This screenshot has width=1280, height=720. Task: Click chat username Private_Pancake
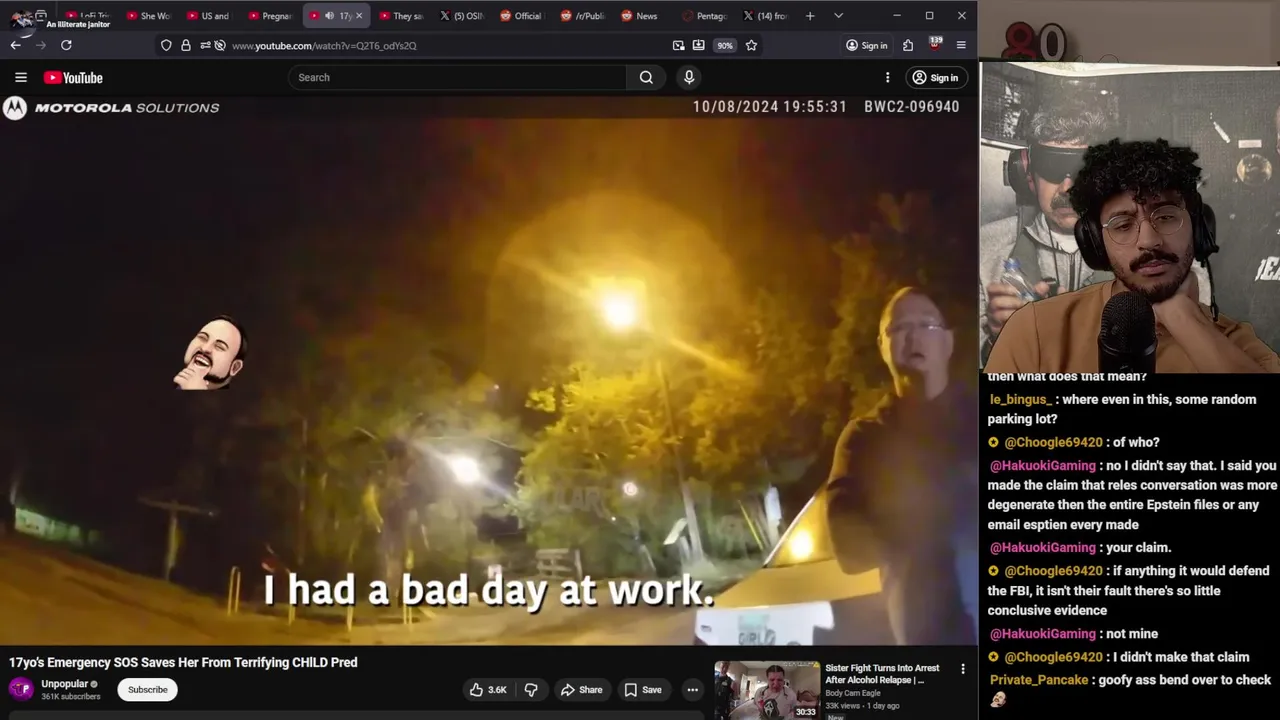(x=1039, y=680)
